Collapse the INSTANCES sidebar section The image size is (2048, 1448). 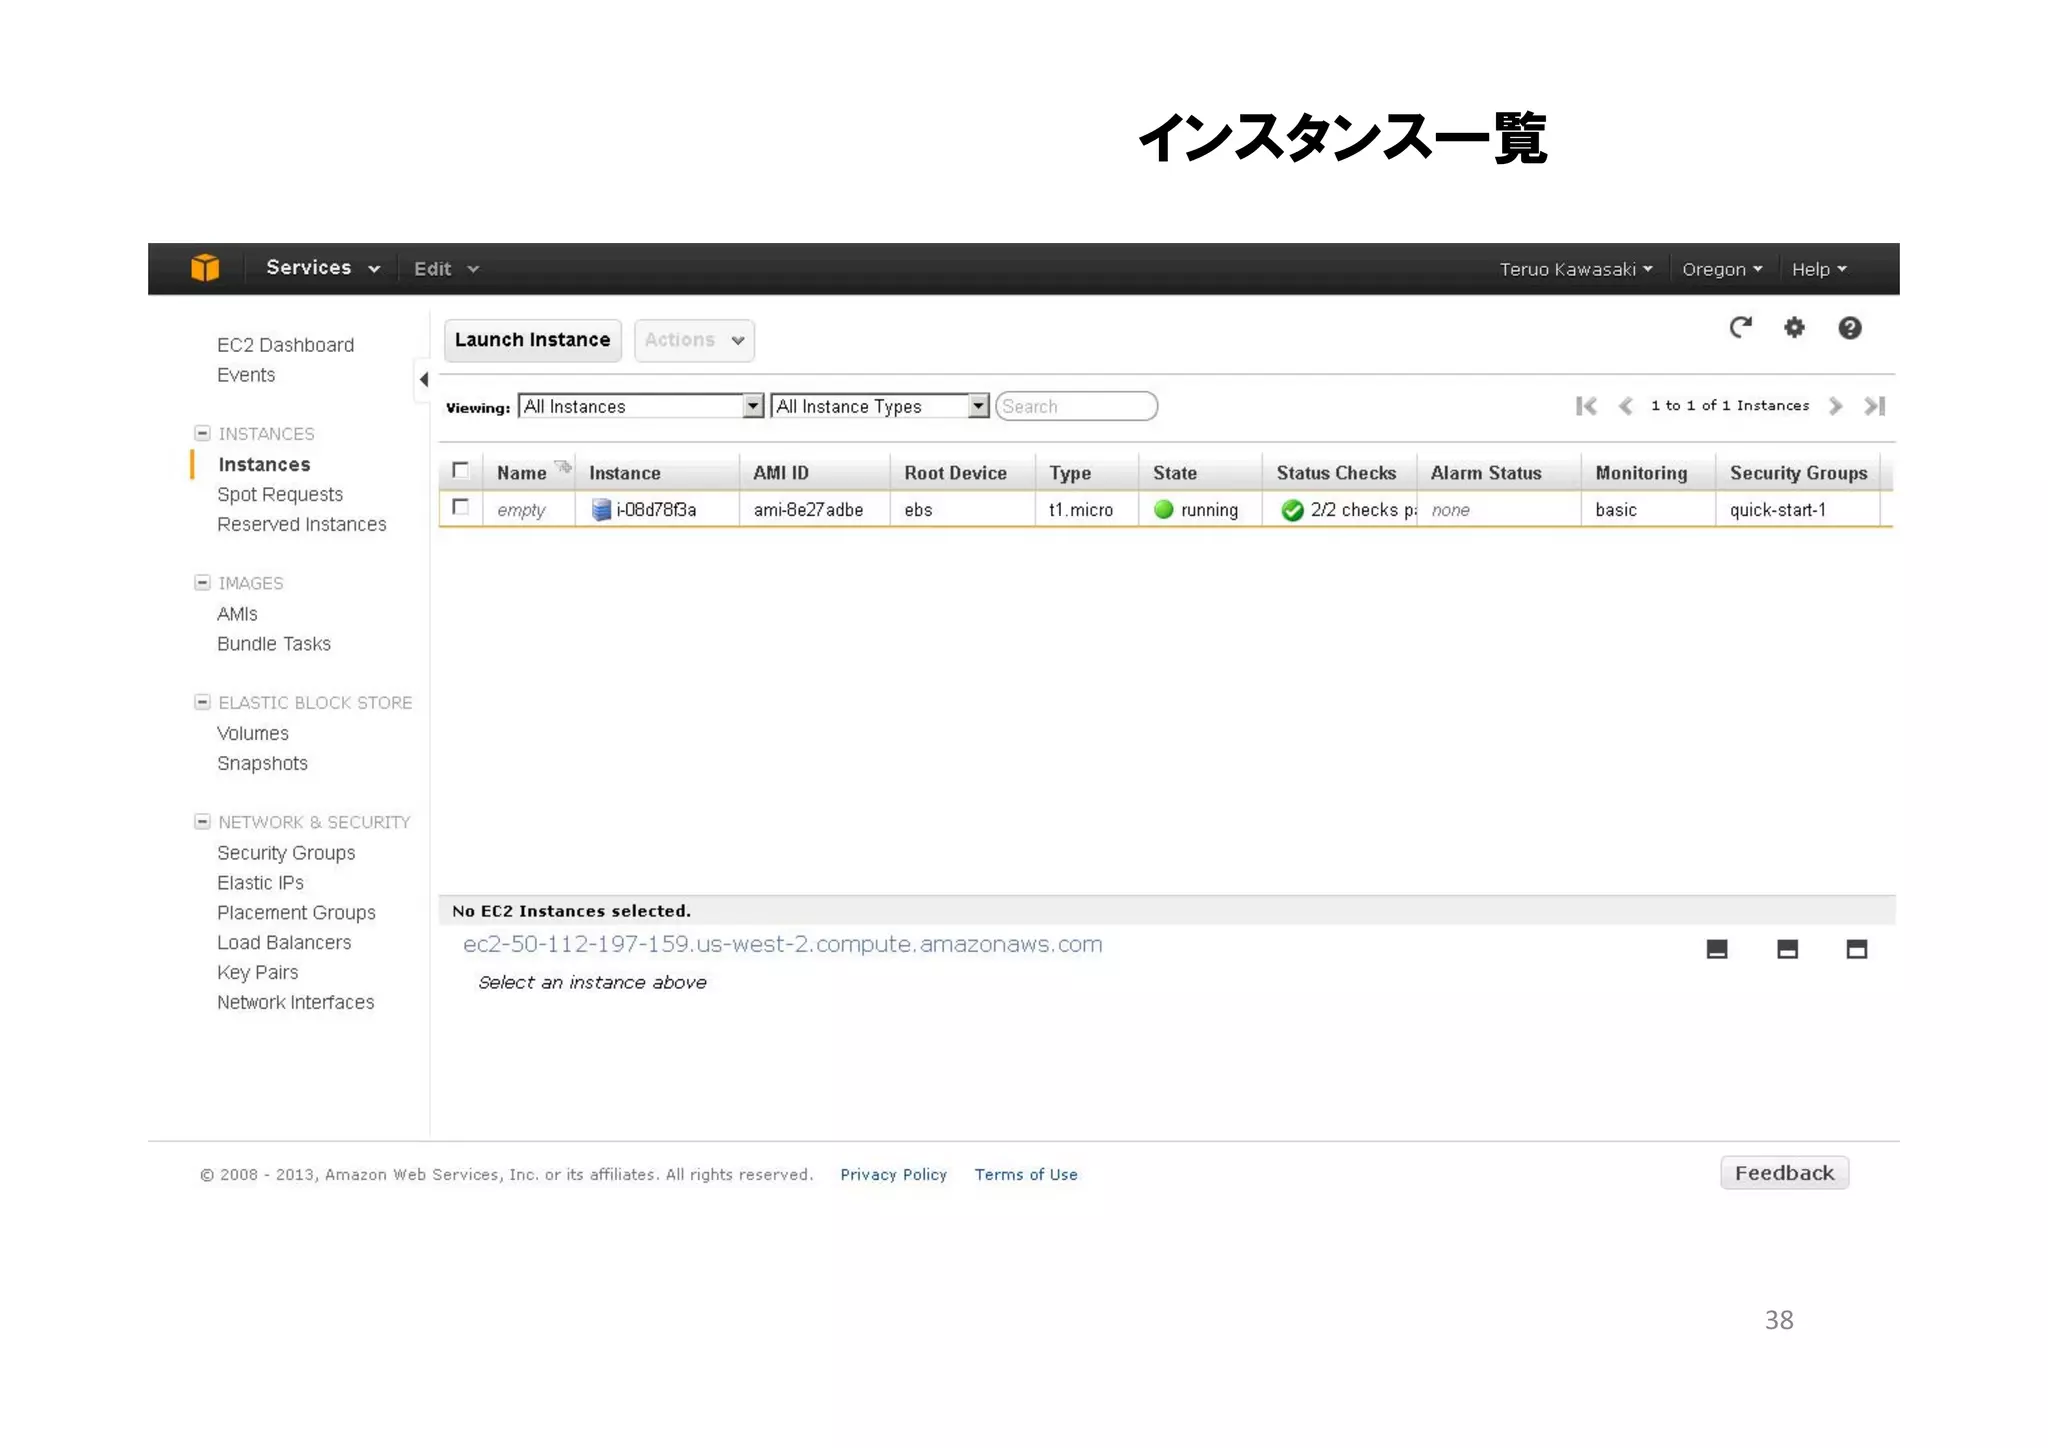(x=202, y=433)
